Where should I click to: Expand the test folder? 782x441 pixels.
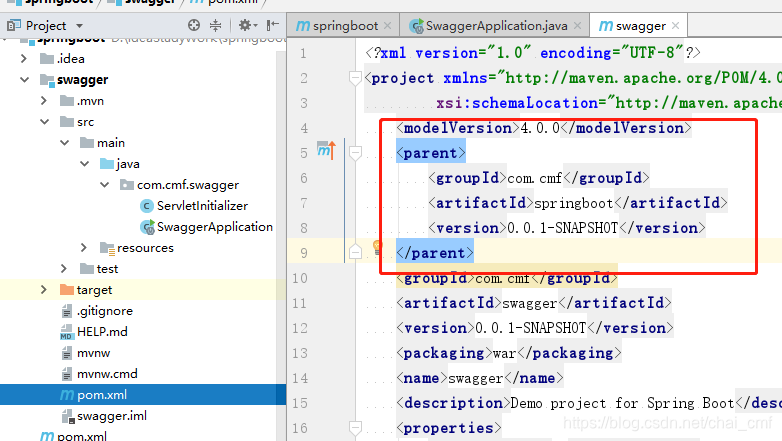point(64,268)
